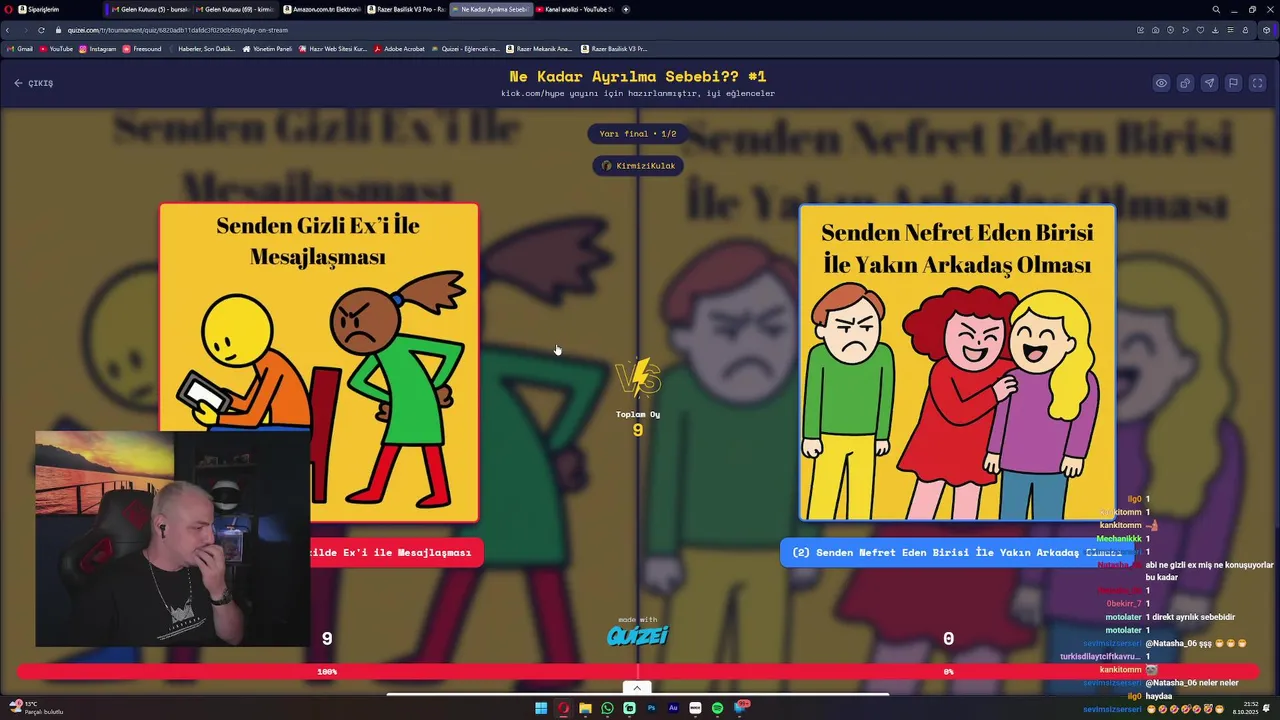Switch to the 'Kanal analizi - YouTube' tab
The height and width of the screenshot is (720, 1280).
point(574,9)
